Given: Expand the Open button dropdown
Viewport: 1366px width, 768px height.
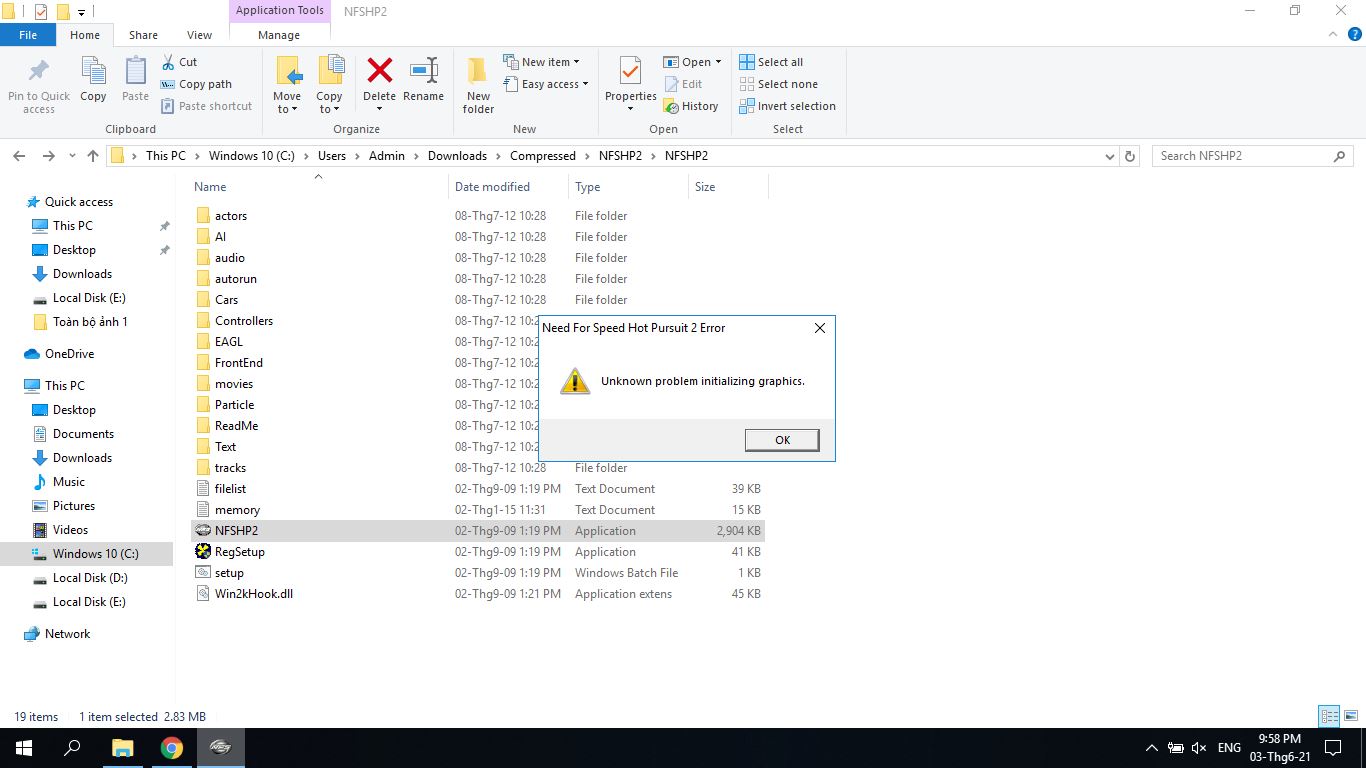Looking at the screenshot, I should (718, 62).
